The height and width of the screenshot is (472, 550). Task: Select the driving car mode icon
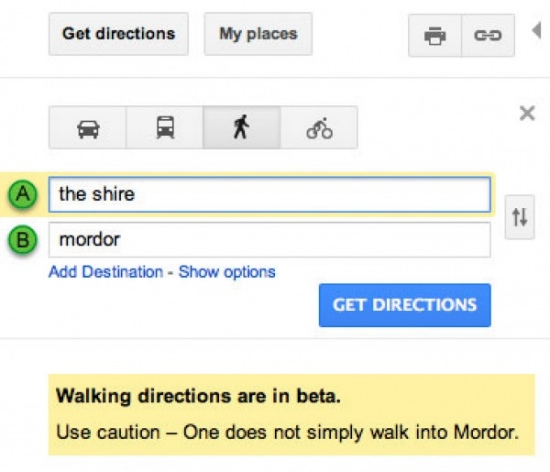[88, 128]
